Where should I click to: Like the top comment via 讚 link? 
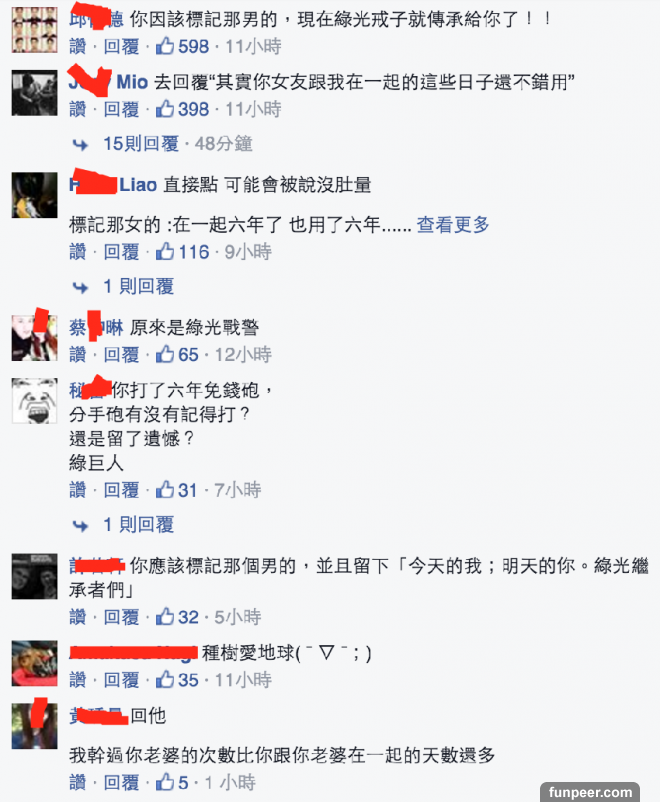[x=78, y=46]
